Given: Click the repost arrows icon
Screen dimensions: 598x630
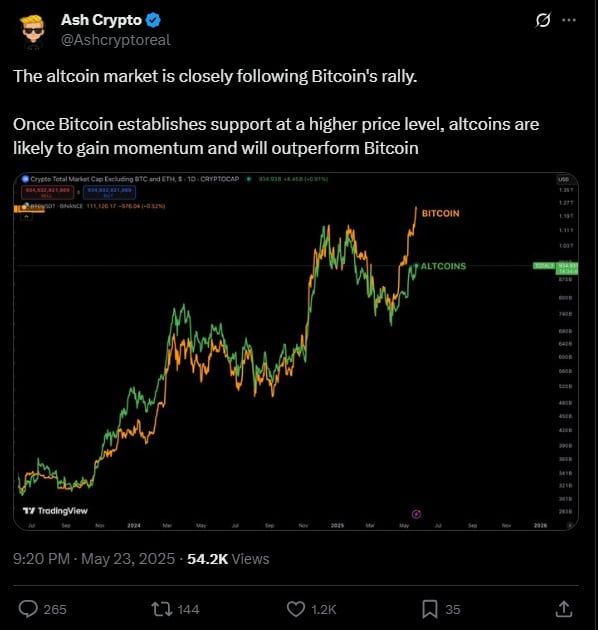Looking at the screenshot, I should pyautogui.click(x=162, y=609).
